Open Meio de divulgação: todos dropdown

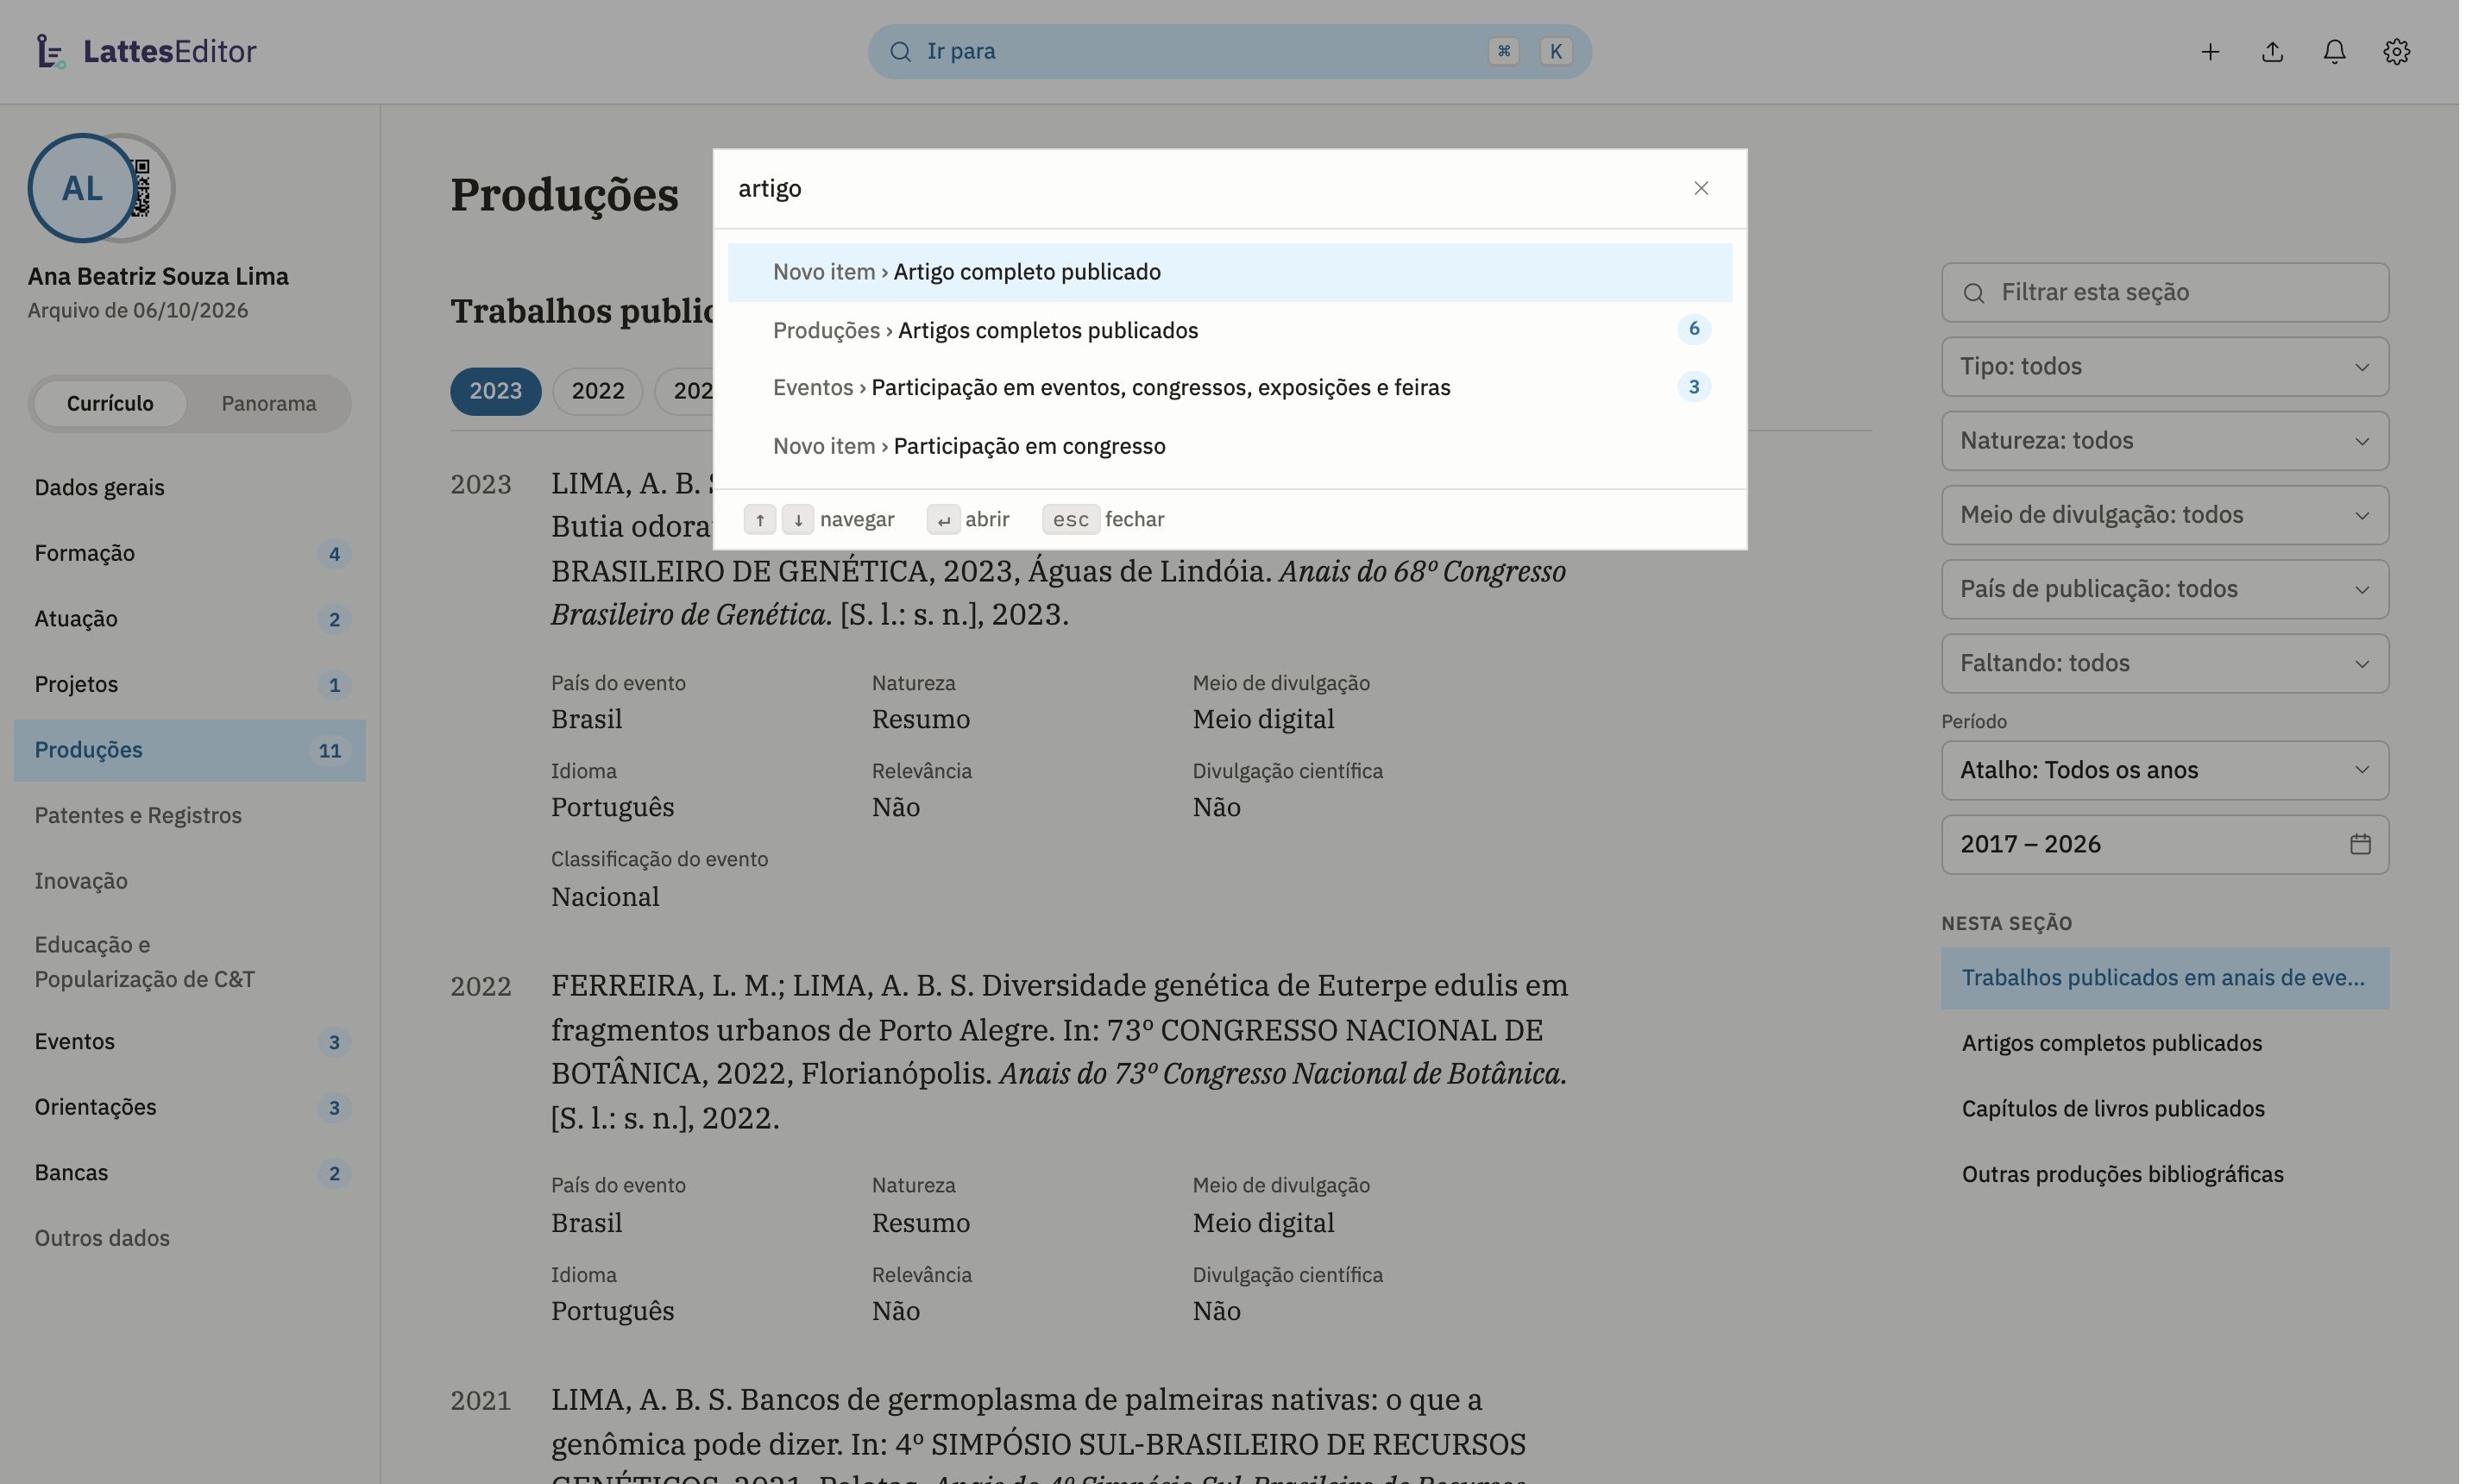point(2165,515)
